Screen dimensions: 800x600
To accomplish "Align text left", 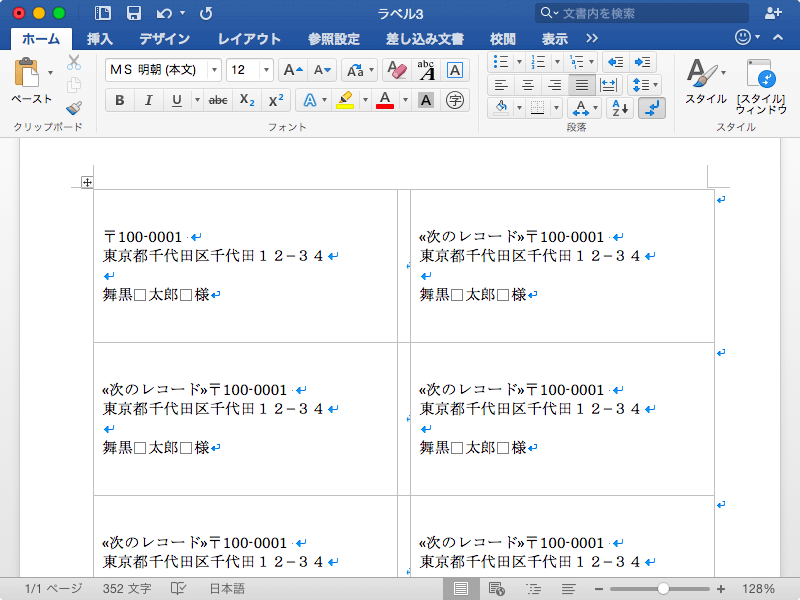I will pyautogui.click(x=501, y=85).
